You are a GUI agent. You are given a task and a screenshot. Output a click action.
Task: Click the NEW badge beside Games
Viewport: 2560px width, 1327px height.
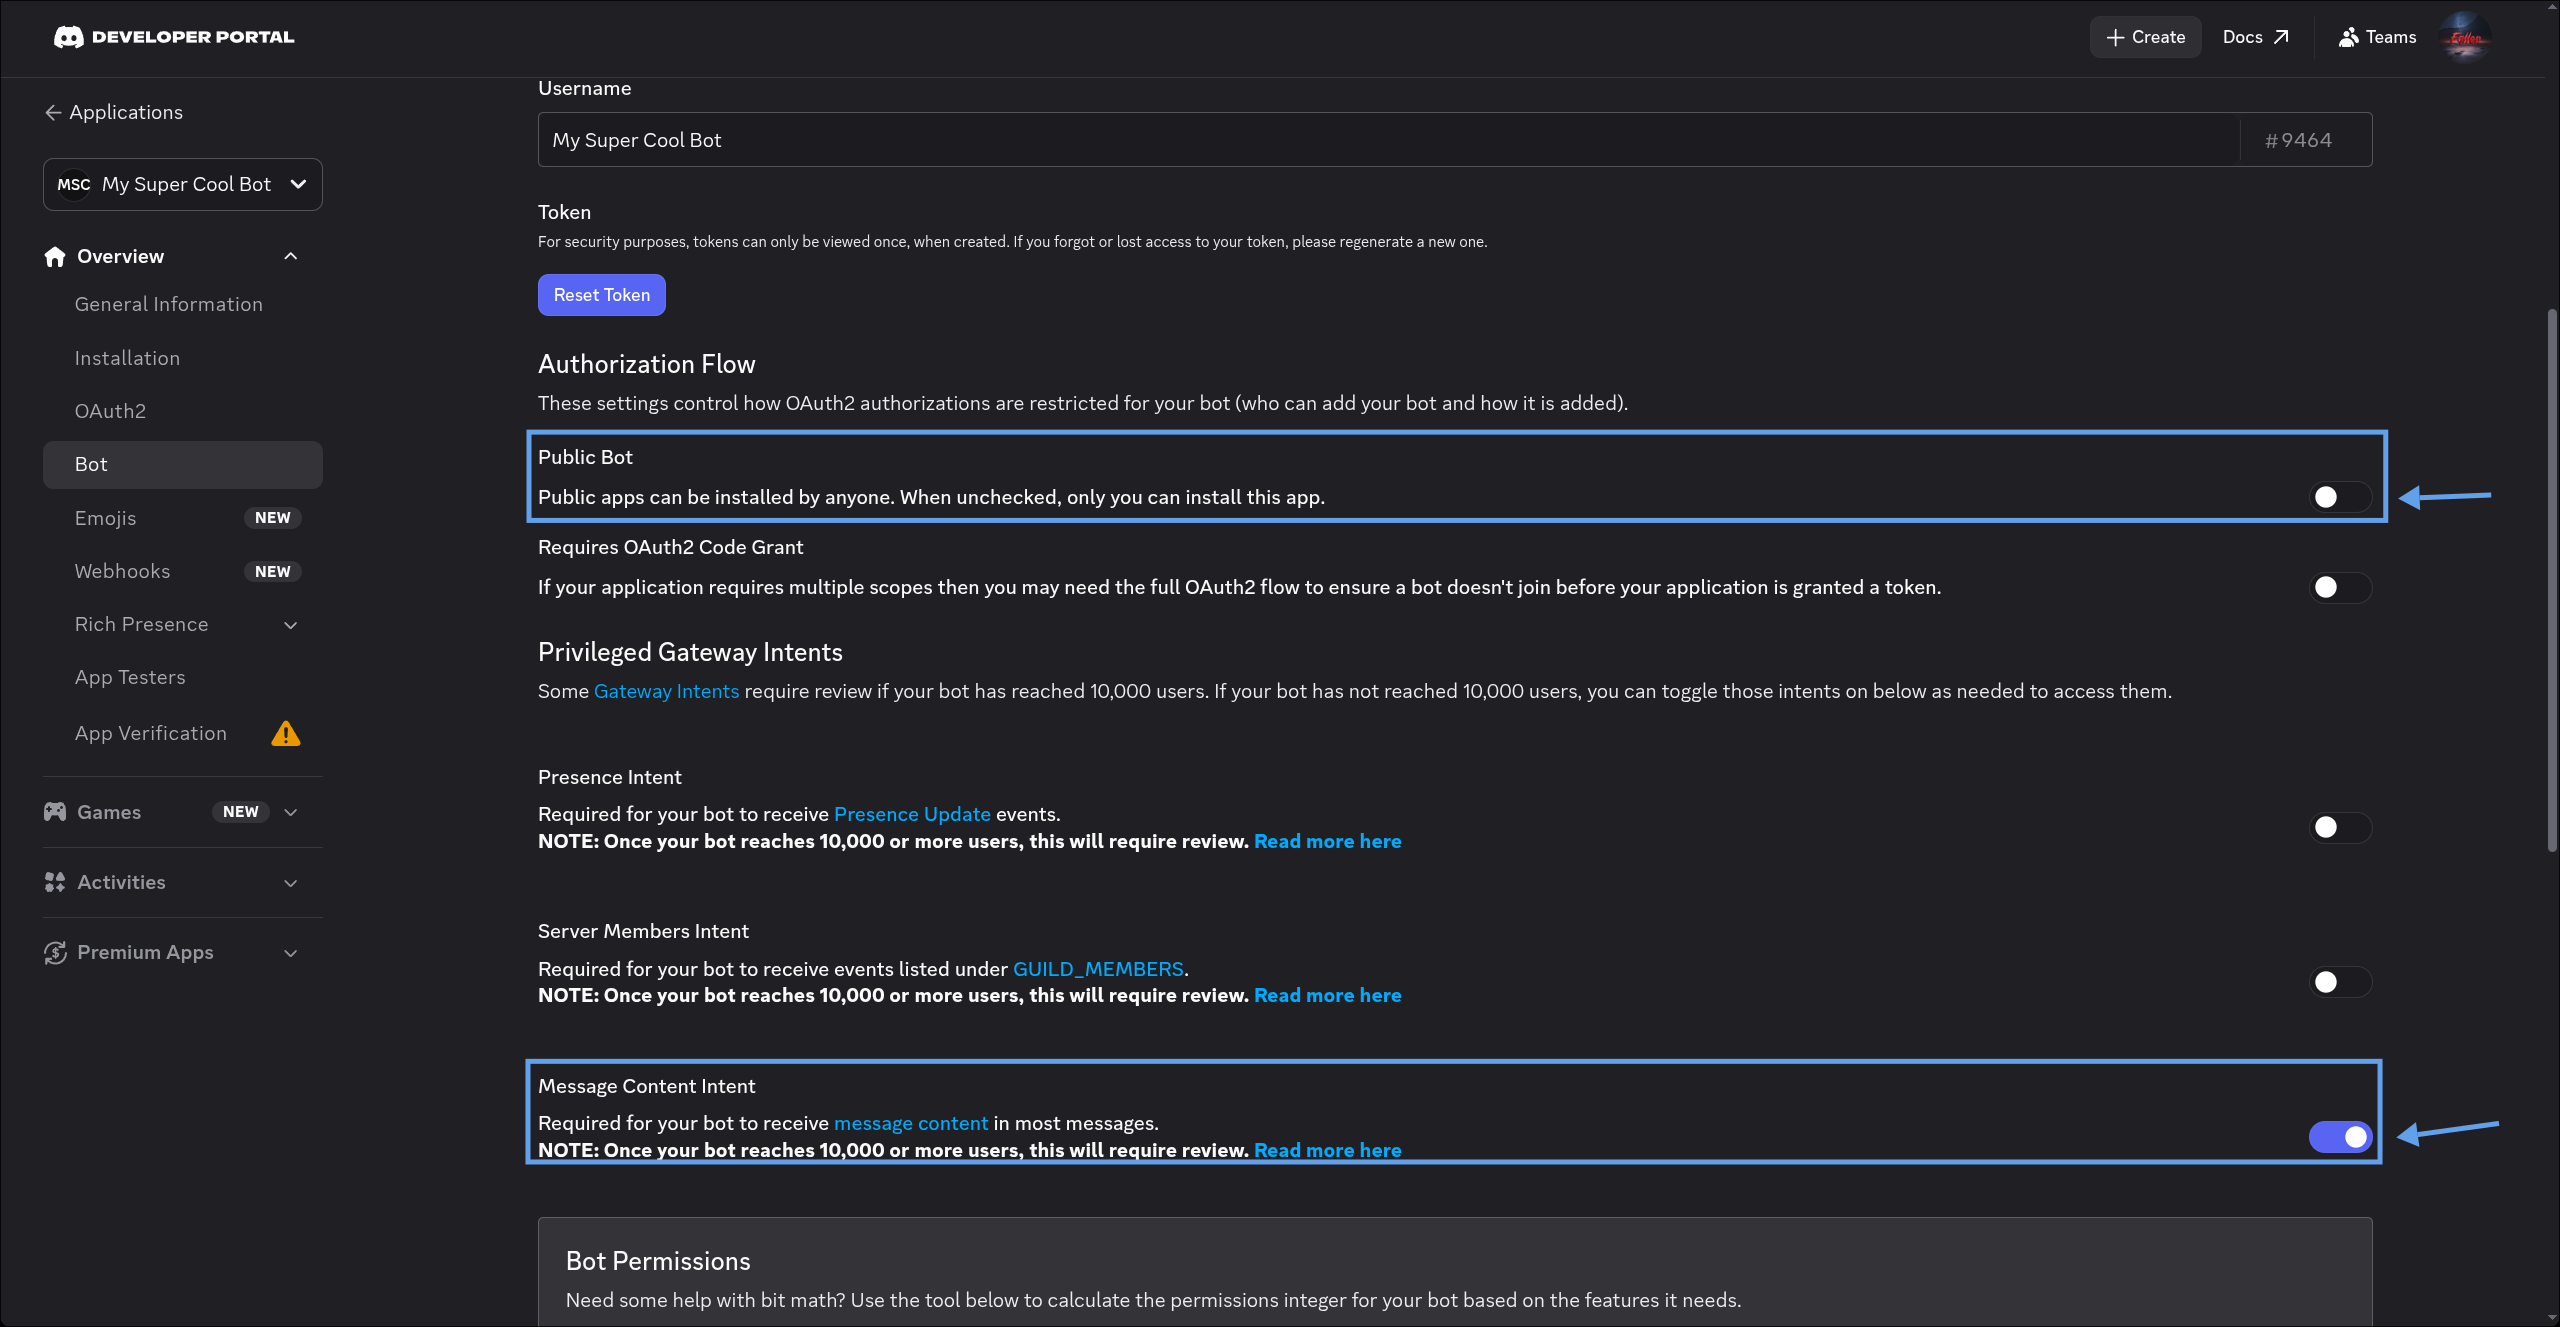click(x=240, y=812)
